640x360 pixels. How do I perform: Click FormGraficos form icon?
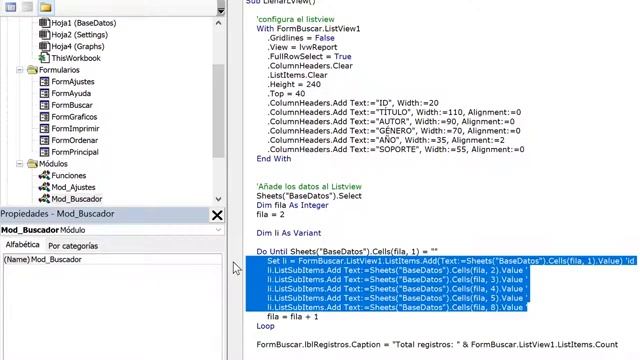click(44, 117)
